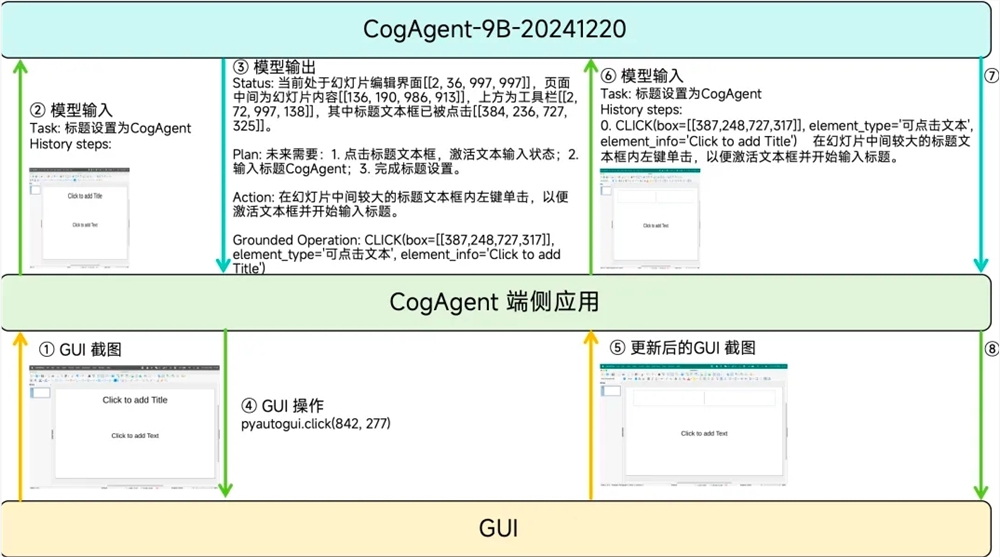Select the slide thumbnail in the step ① screenshot panel

point(41,393)
